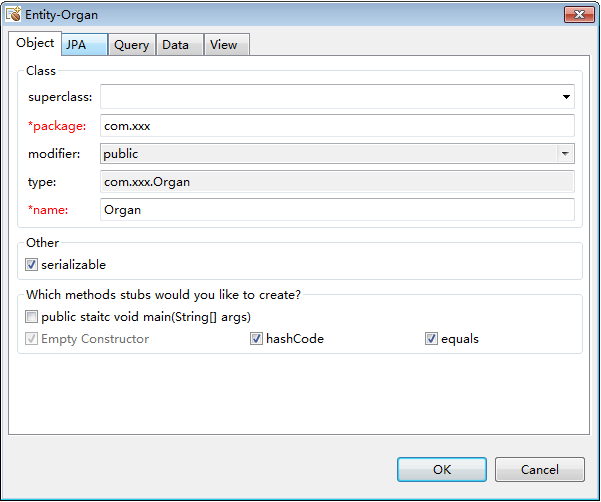Click the 'Which methods stubs' group heading
The image size is (601, 502).
click(x=163, y=295)
